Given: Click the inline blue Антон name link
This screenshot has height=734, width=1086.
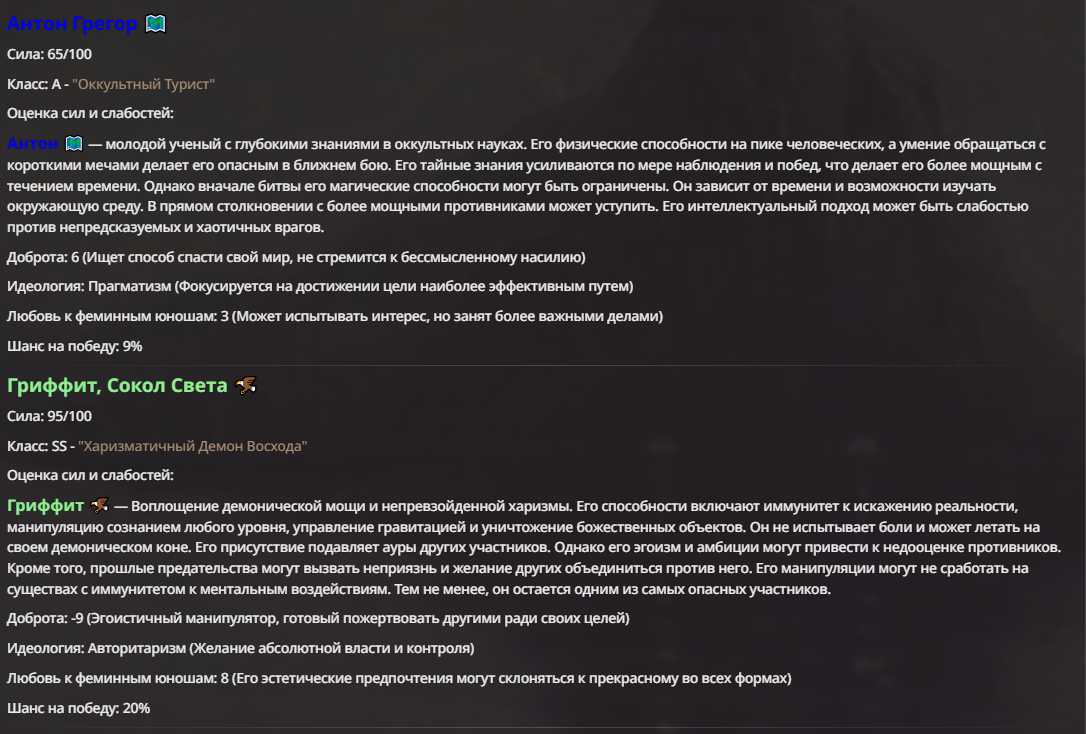Looking at the screenshot, I should (x=33, y=144).
